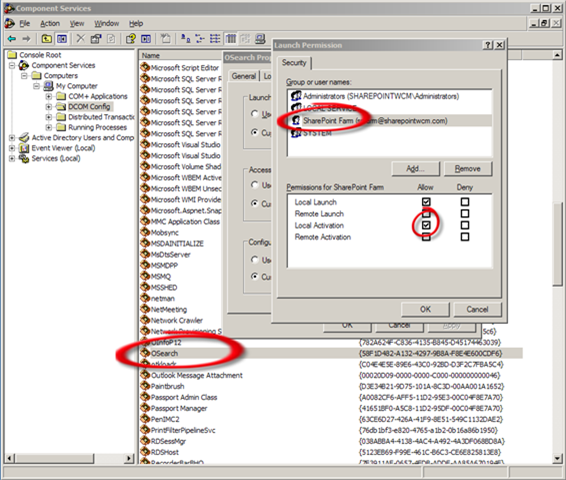
Task: Click the Export List toolbar icon
Action: [165, 39]
